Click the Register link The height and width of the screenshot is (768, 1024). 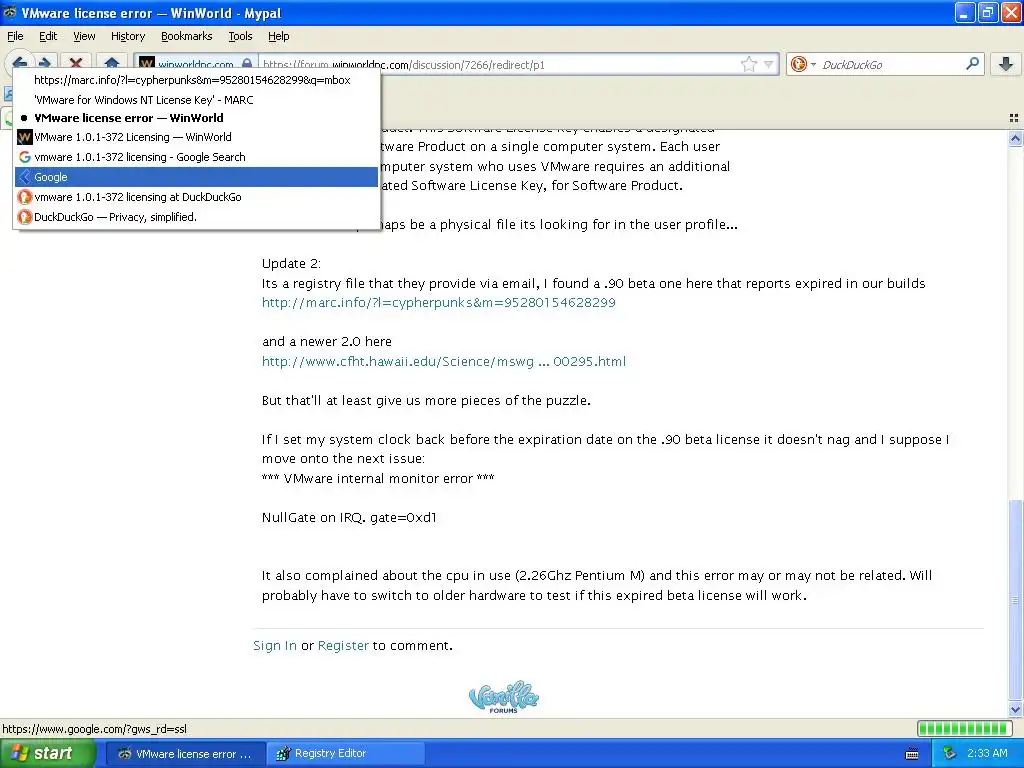[343, 645]
